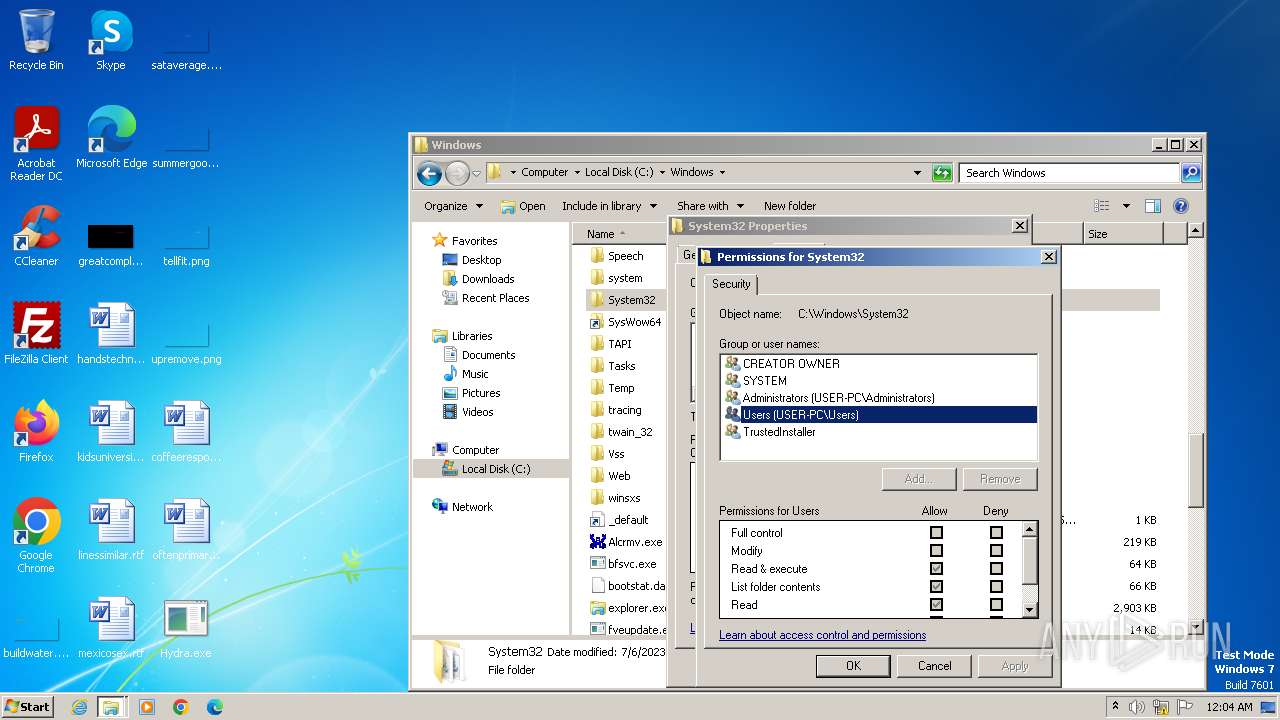The width and height of the screenshot is (1280, 720).
Task: Click the Search Windows input field
Action: 1068,173
